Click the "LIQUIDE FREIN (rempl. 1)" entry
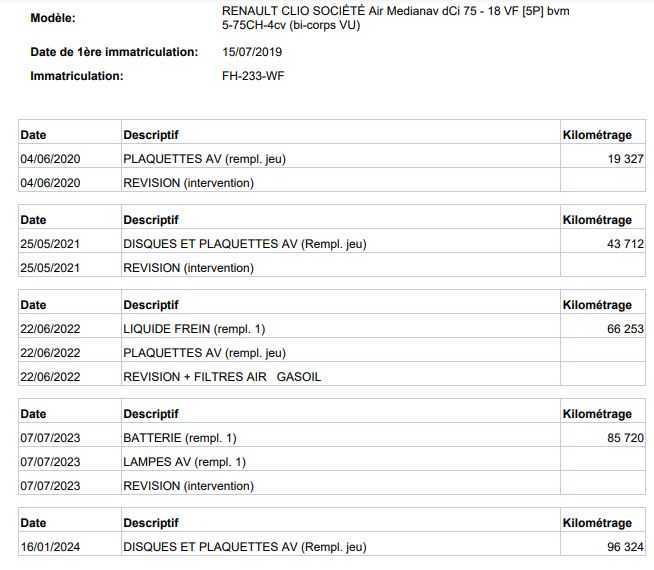This screenshot has width=654, height=570. pos(194,329)
